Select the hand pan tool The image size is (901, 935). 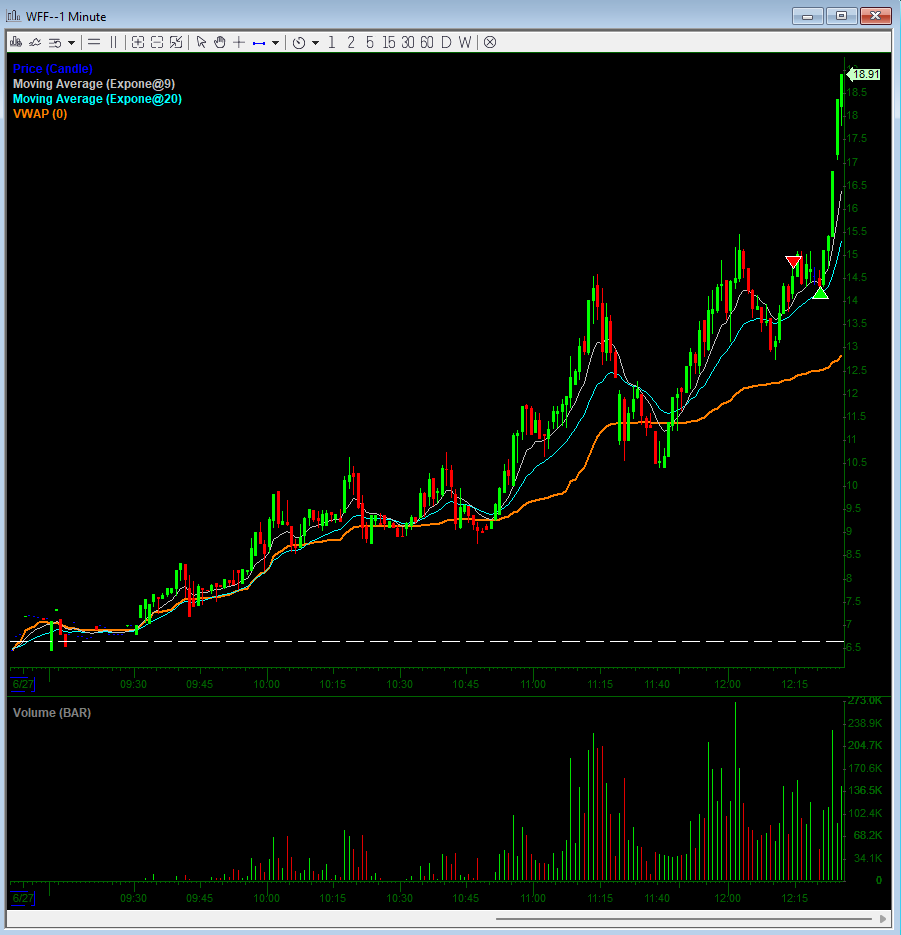pos(220,42)
